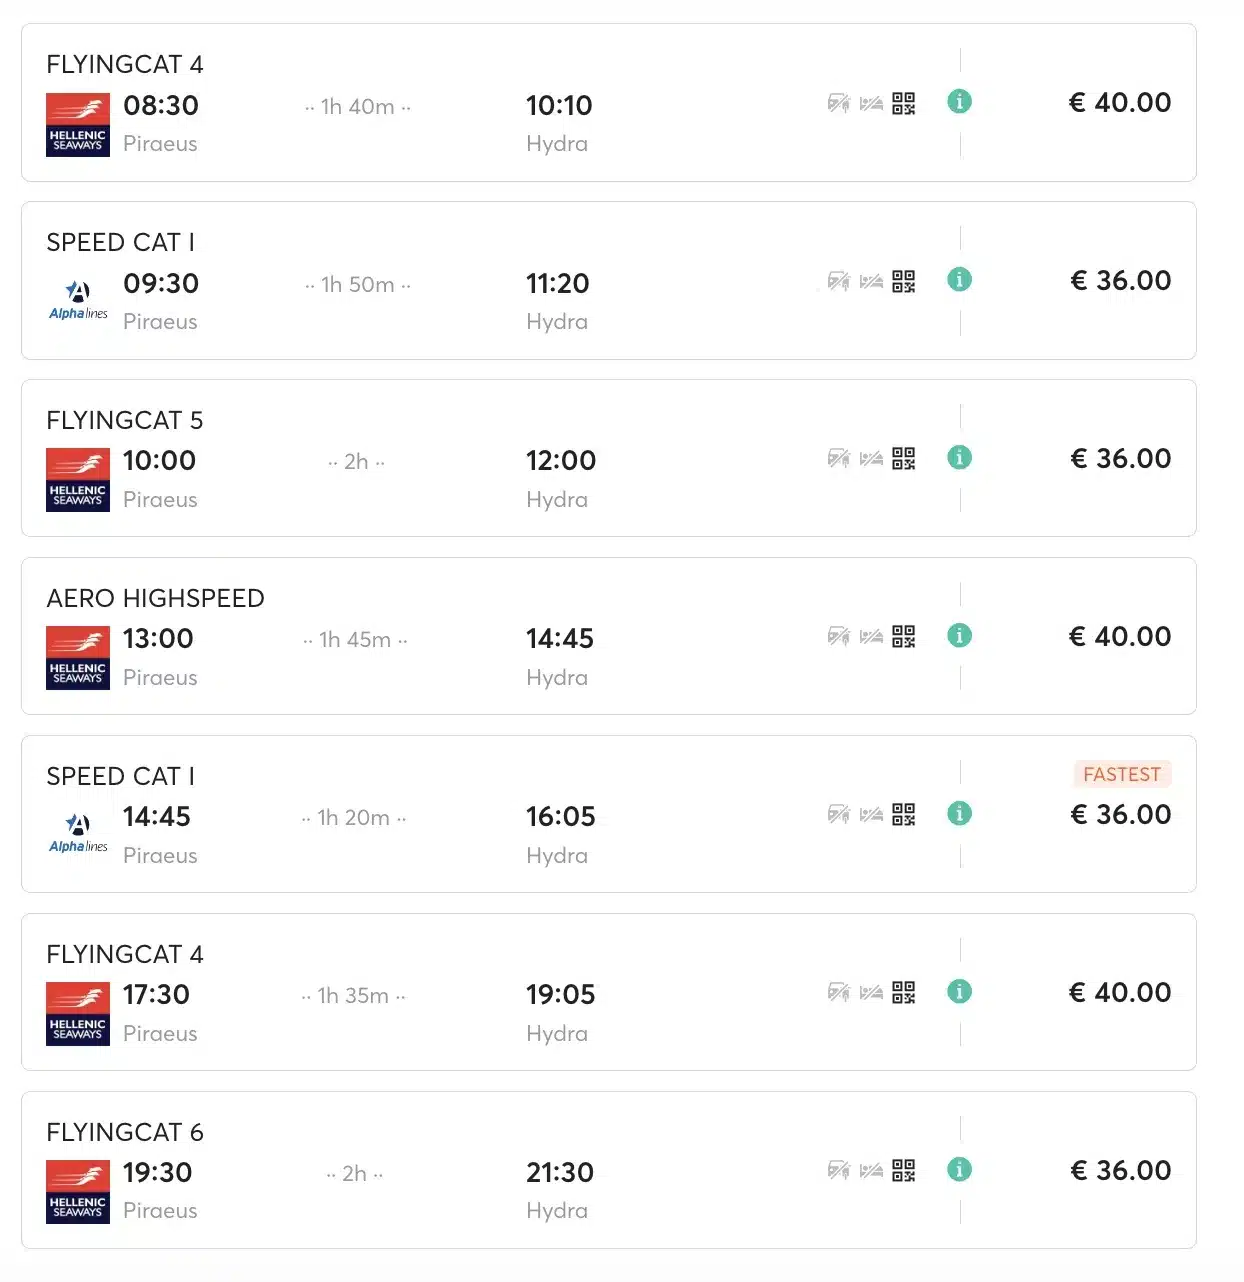The image size is (1244, 1282).
Task: Open info for the 08:30 FLYINGCAT 4 ferry
Action: (x=959, y=102)
